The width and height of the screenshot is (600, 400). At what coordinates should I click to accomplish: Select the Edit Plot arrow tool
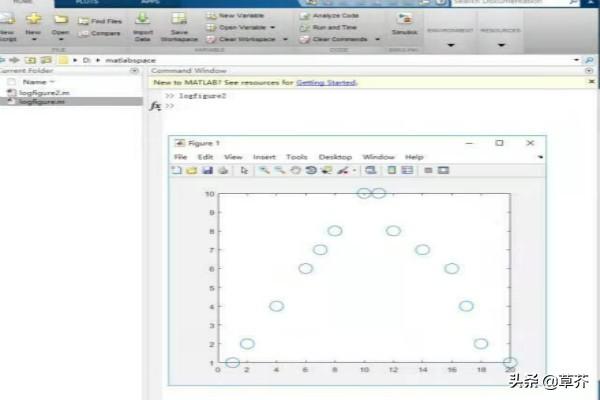coord(244,171)
